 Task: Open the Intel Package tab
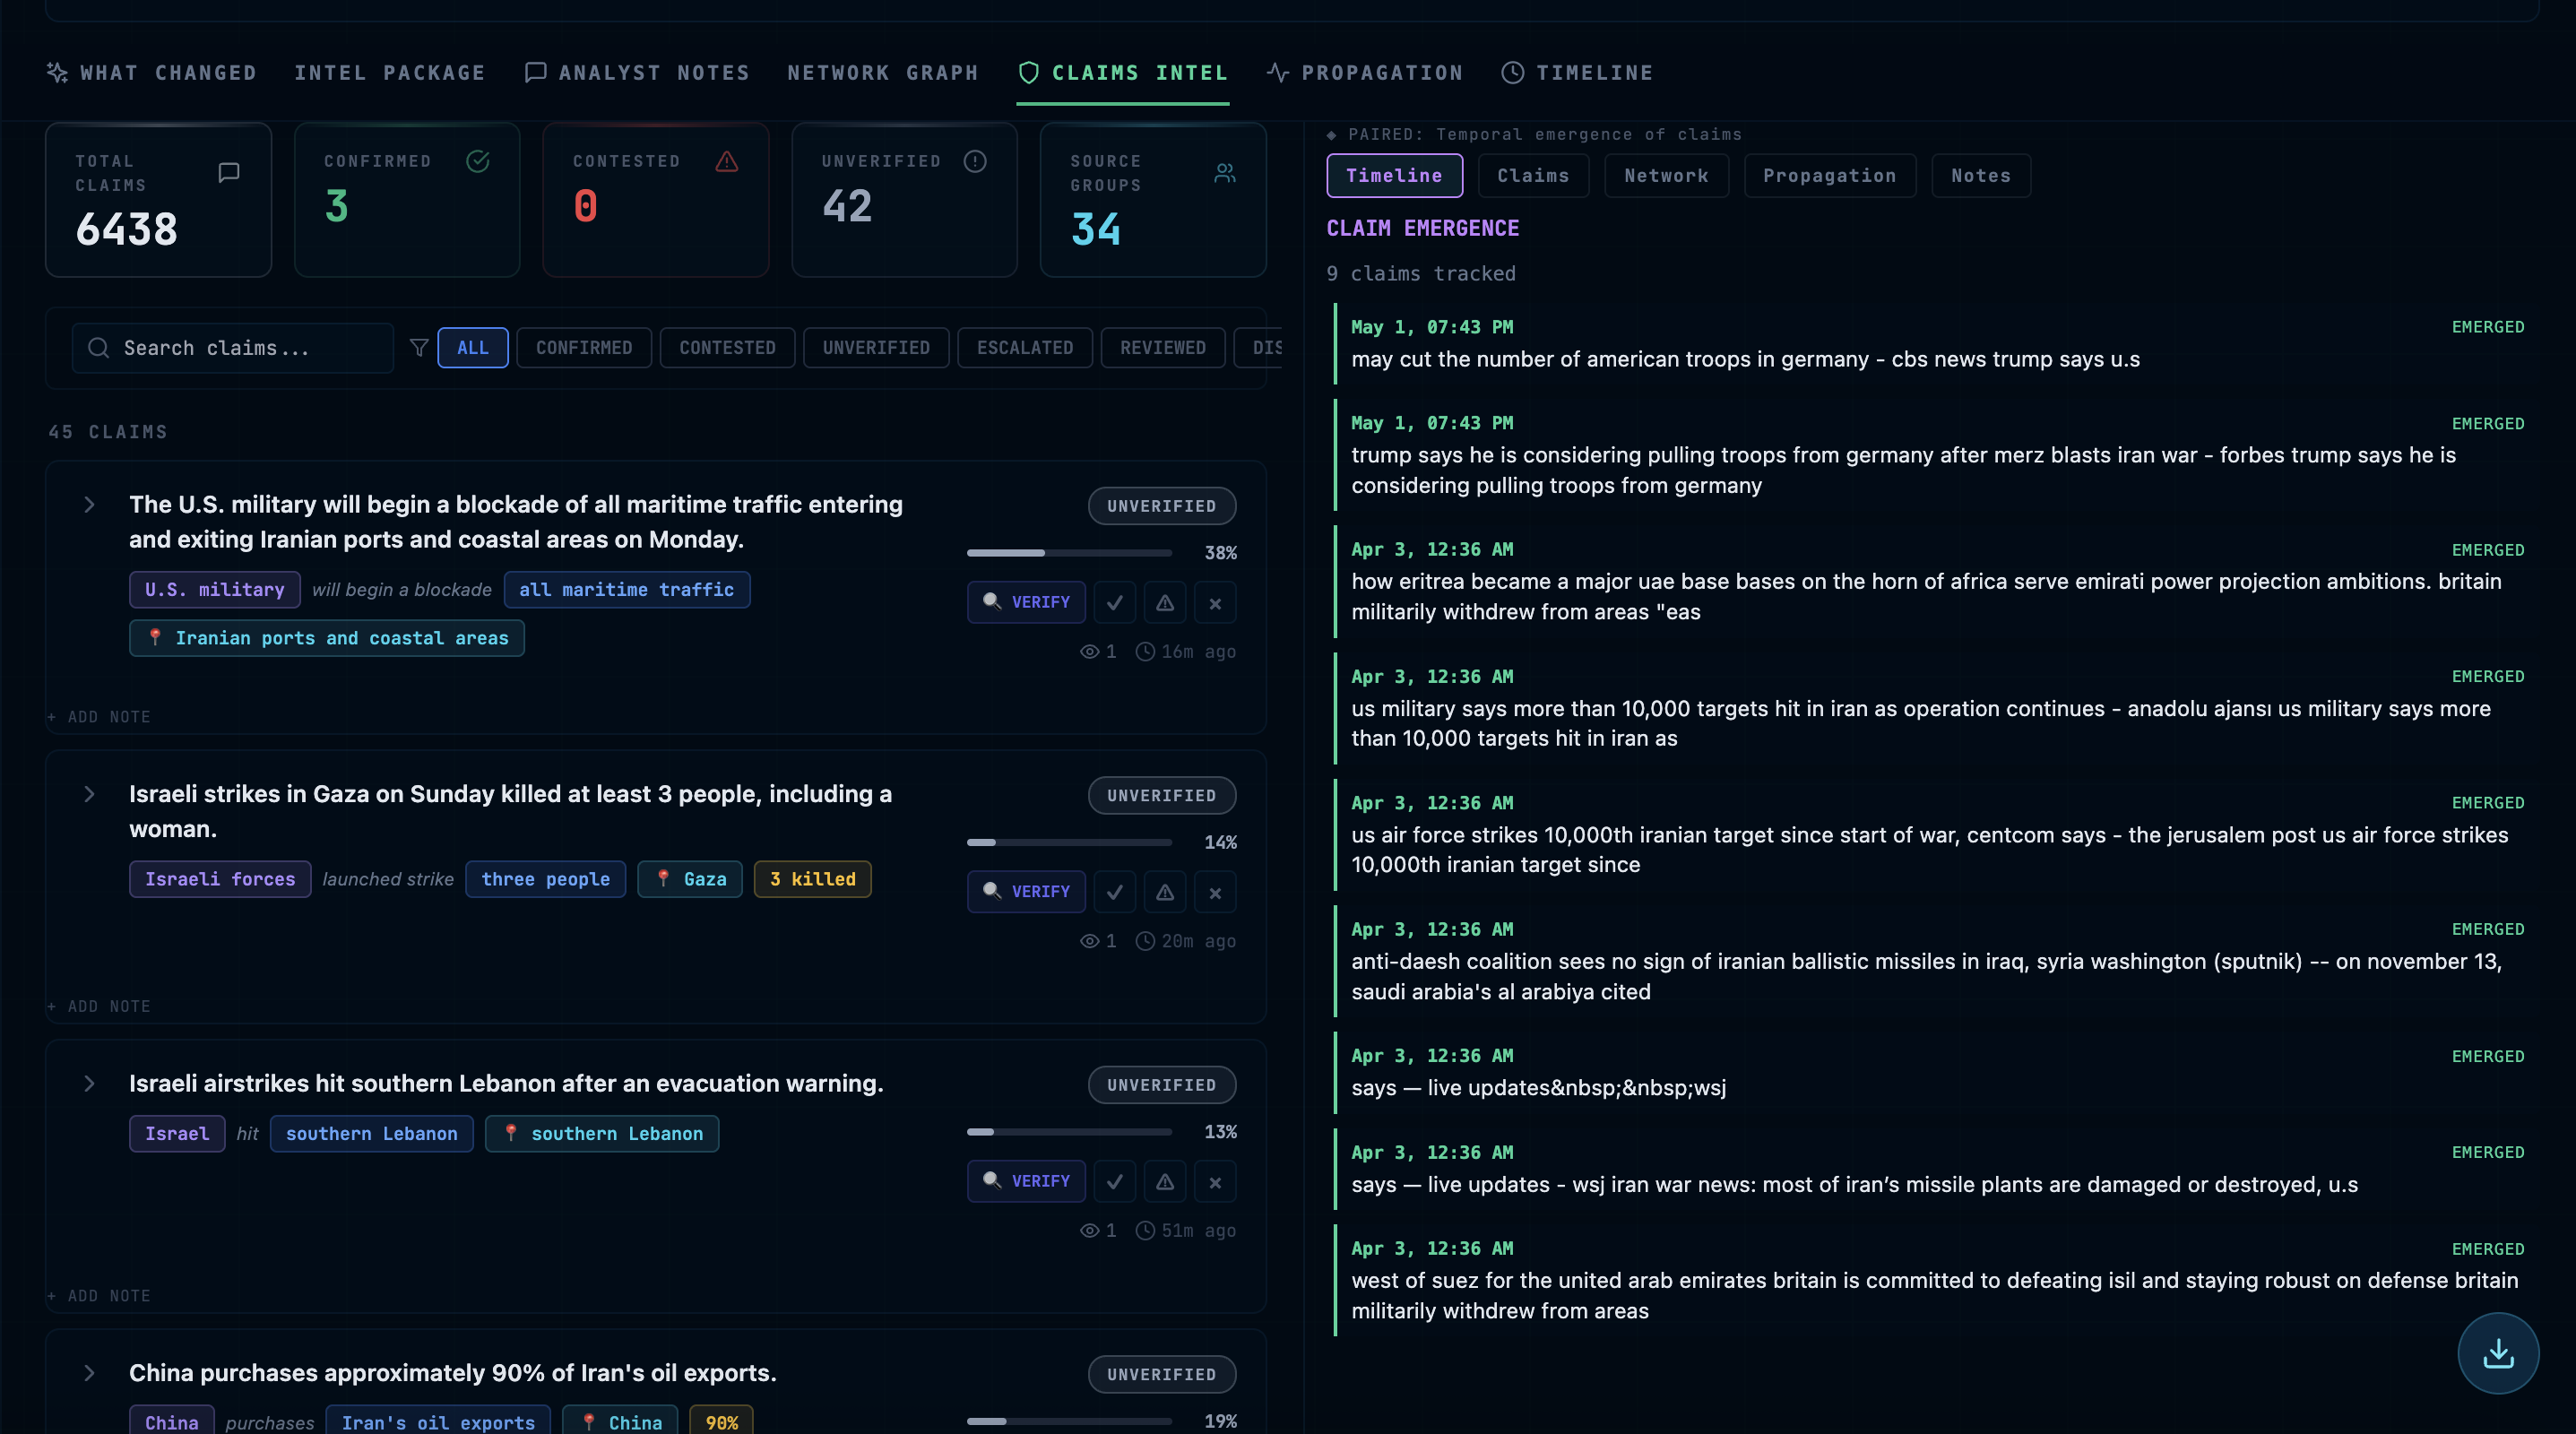(x=390, y=72)
